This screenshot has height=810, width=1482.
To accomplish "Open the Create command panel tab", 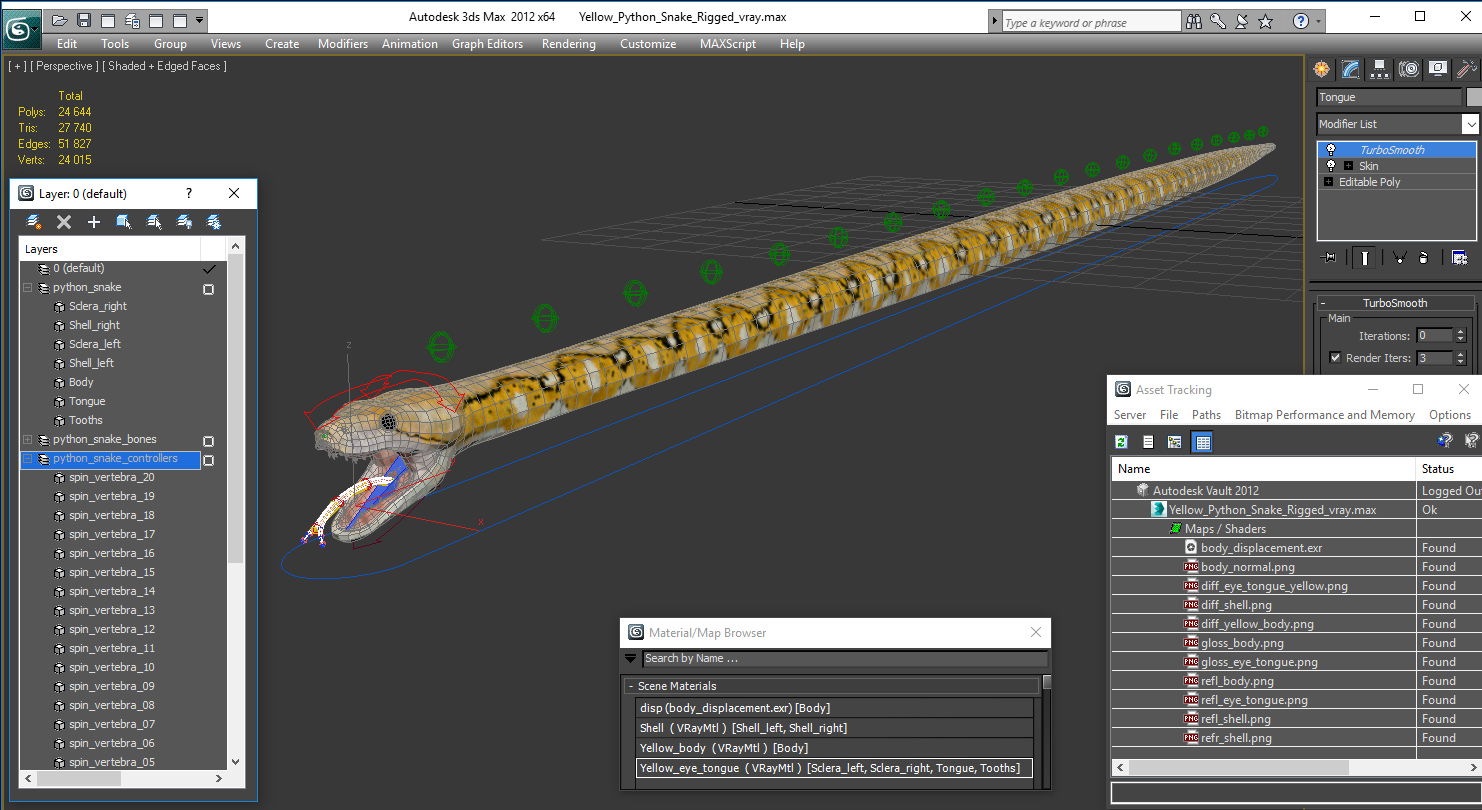I will tap(1322, 69).
